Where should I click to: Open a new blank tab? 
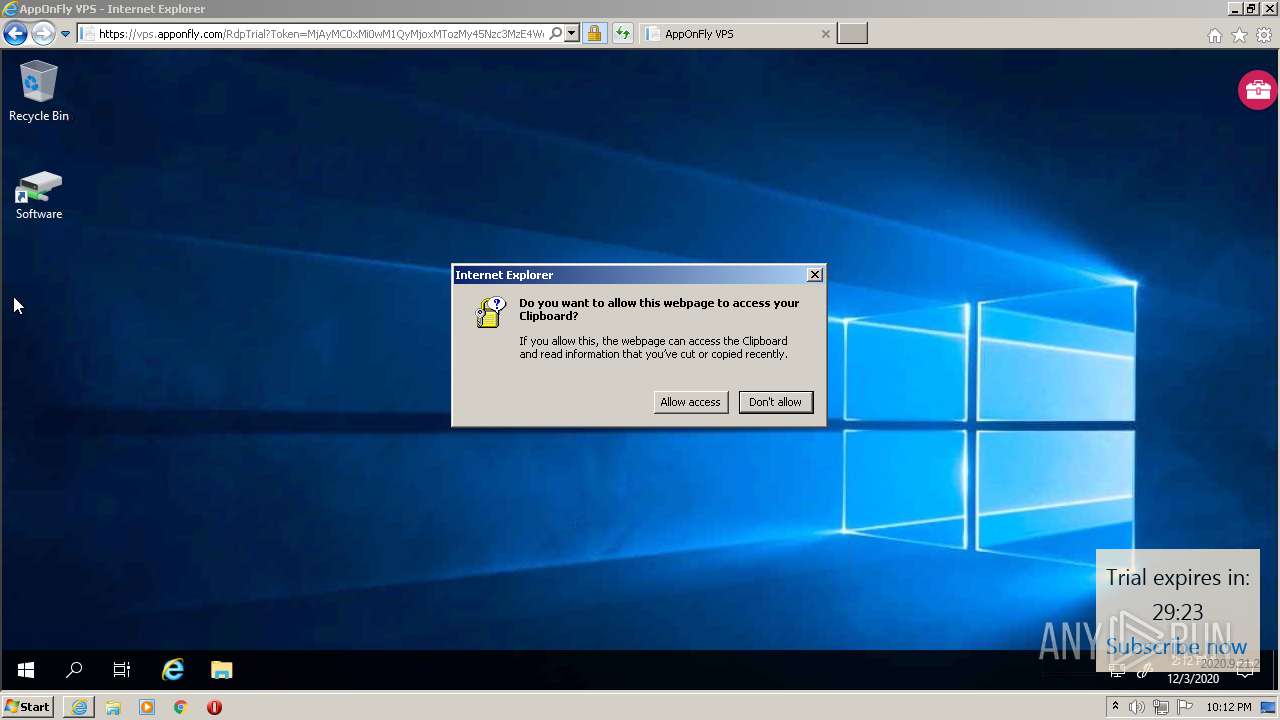(852, 34)
